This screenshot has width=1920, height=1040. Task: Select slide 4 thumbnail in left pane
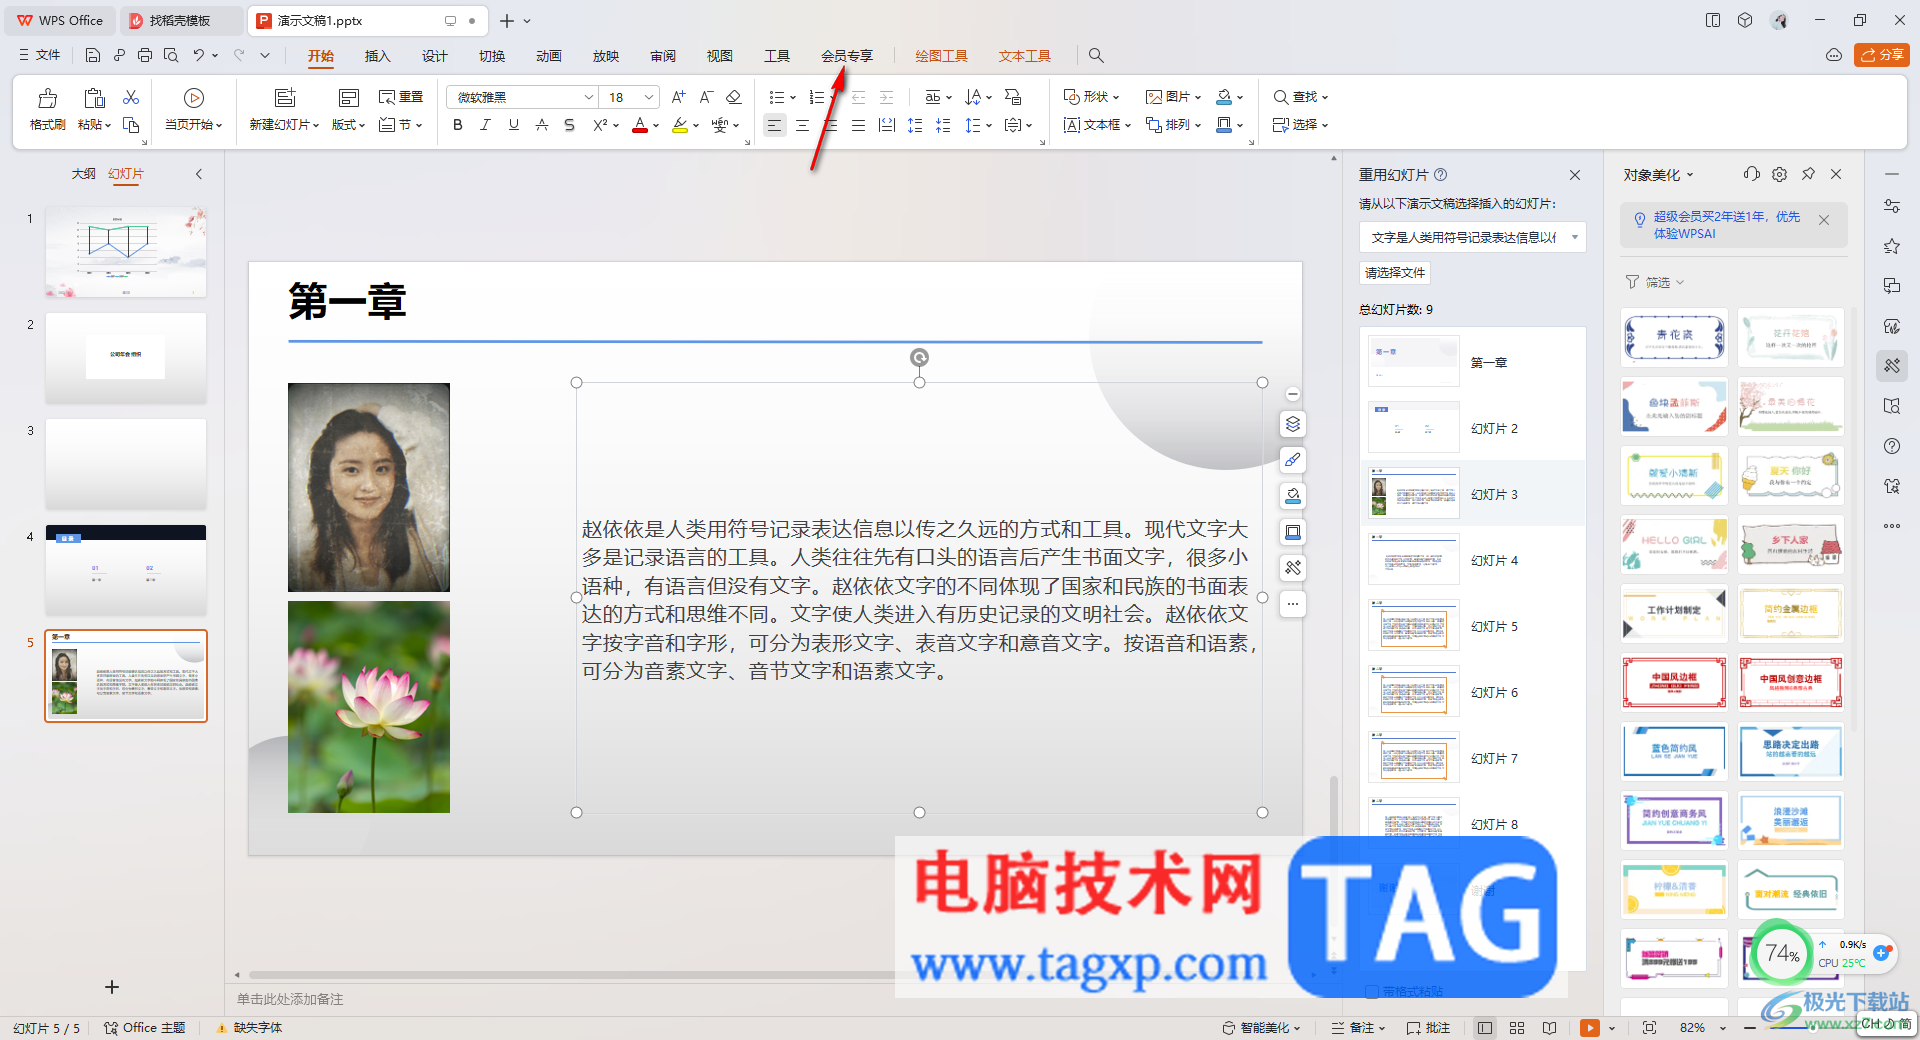(x=126, y=570)
